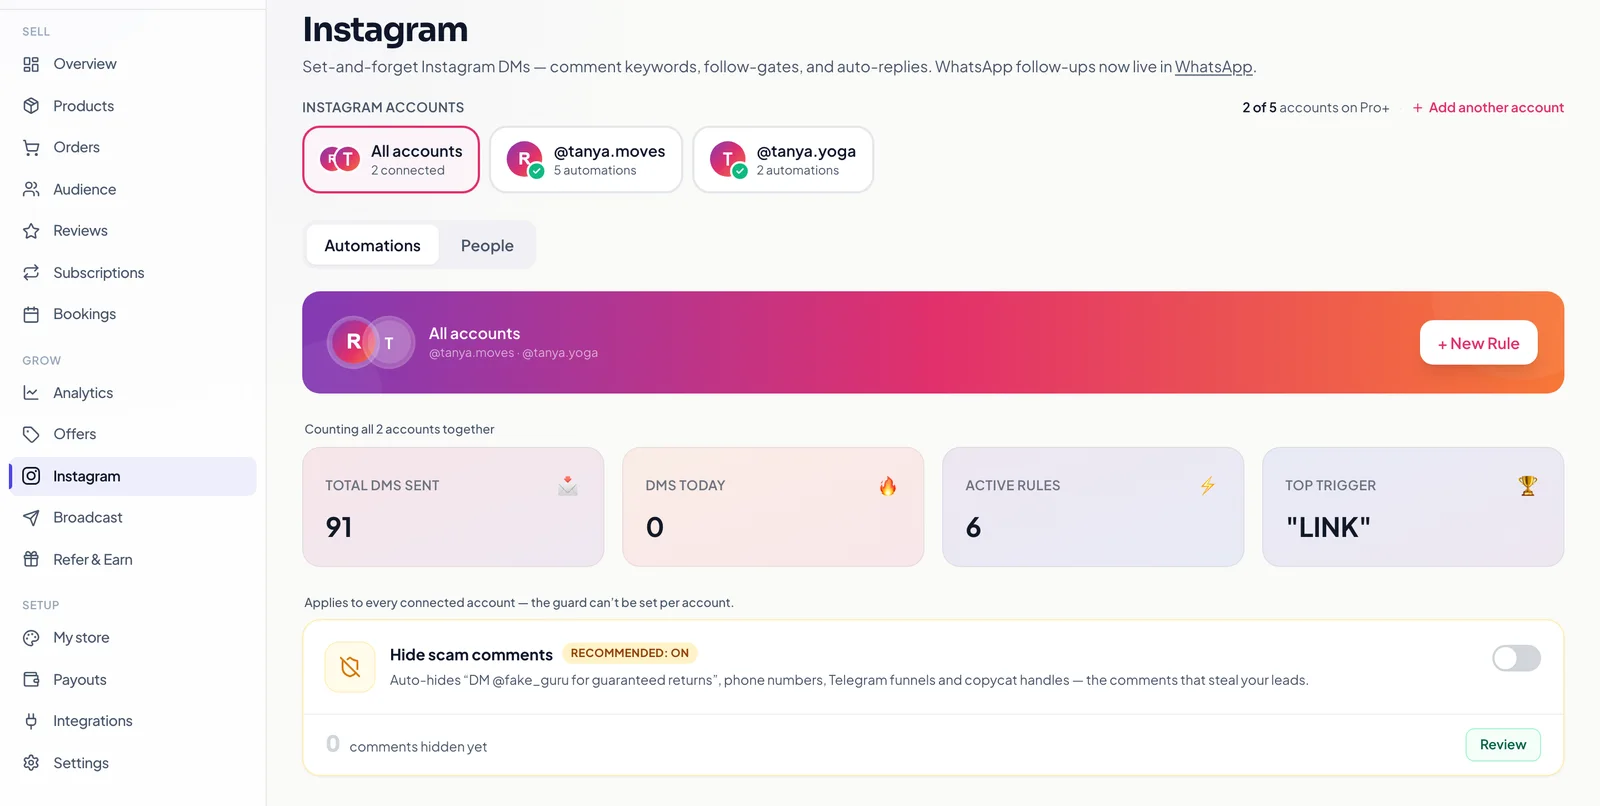This screenshot has height=806, width=1600.
Task: Click the '0 comments hidden yet' text
Action: click(x=406, y=745)
